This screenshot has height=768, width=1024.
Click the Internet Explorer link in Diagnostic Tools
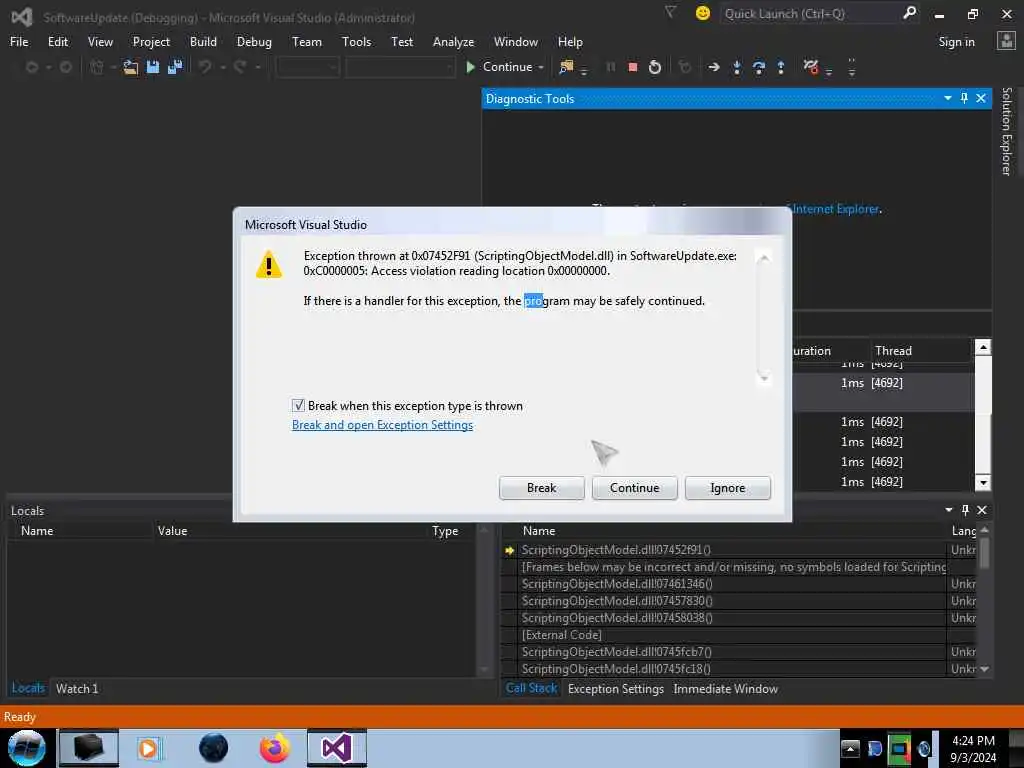(835, 209)
